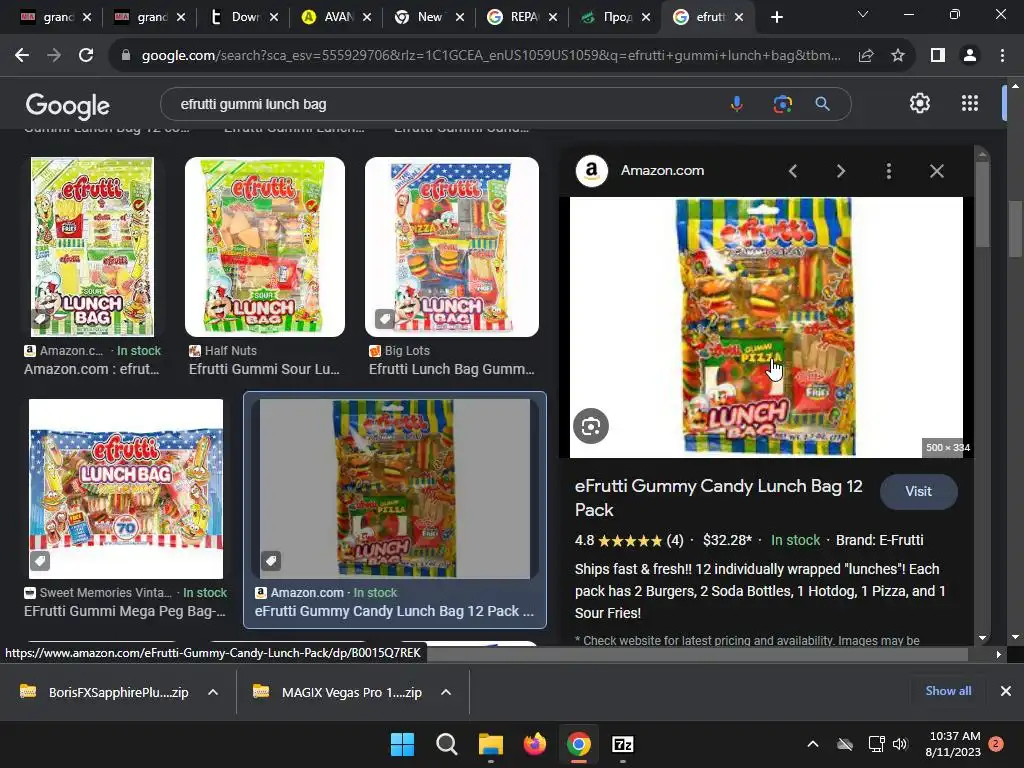The height and width of the screenshot is (768, 1024).
Task: Bookmark this page with the star icon
Action: (898, 56)
